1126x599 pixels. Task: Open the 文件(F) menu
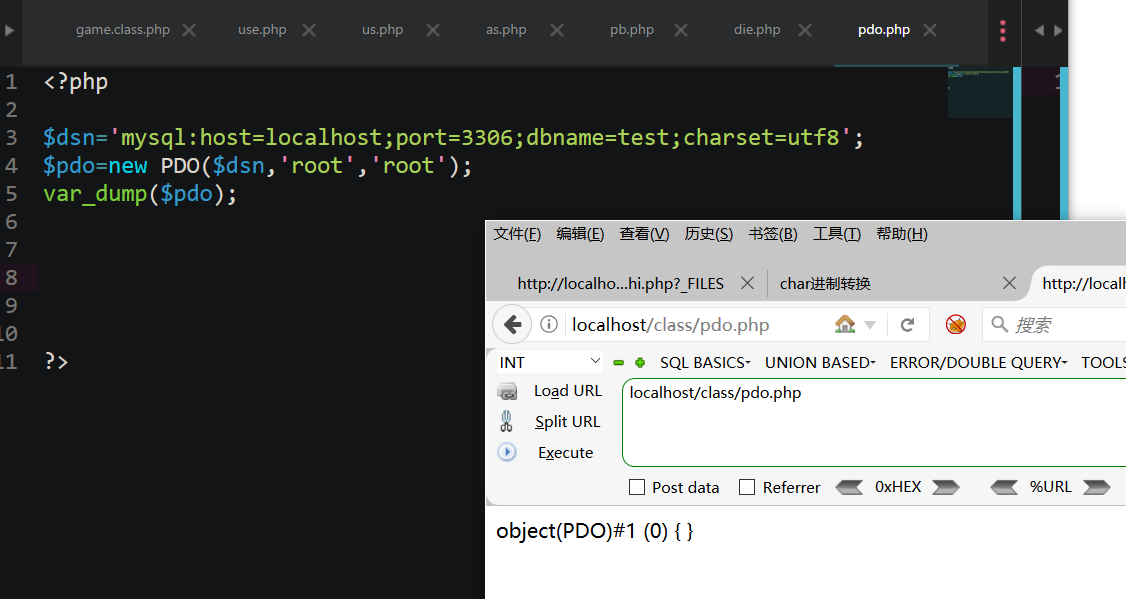click(x=517, y=234)
